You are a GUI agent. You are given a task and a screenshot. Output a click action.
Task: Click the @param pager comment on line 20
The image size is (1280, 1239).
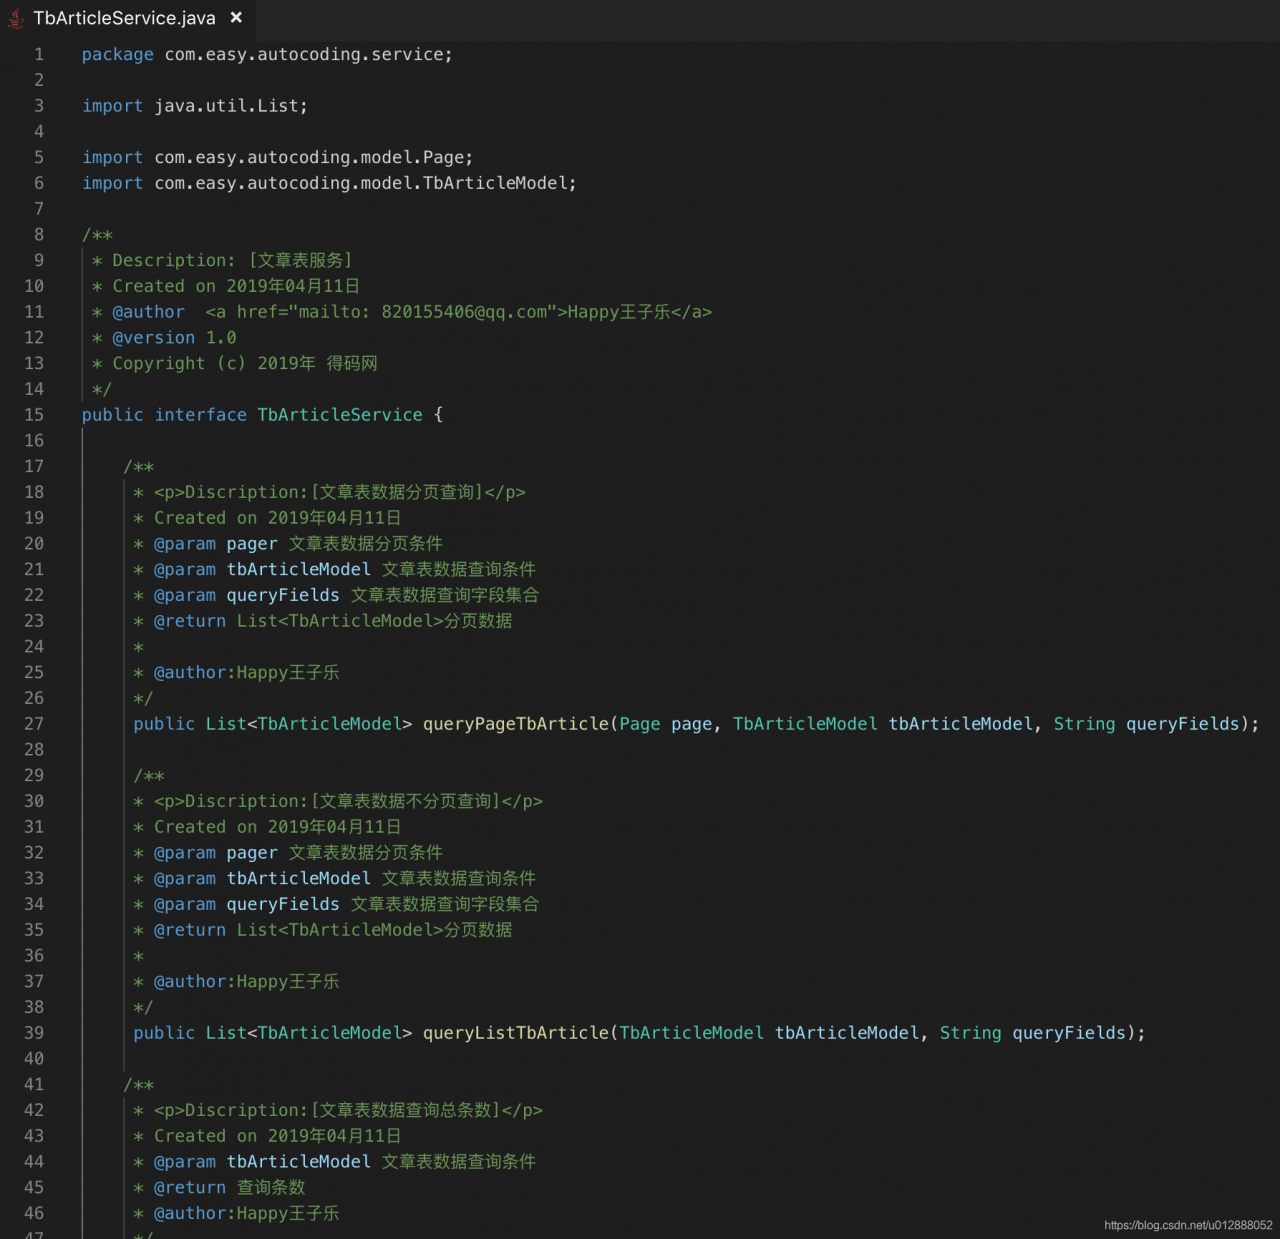click(x=288, y=544)
